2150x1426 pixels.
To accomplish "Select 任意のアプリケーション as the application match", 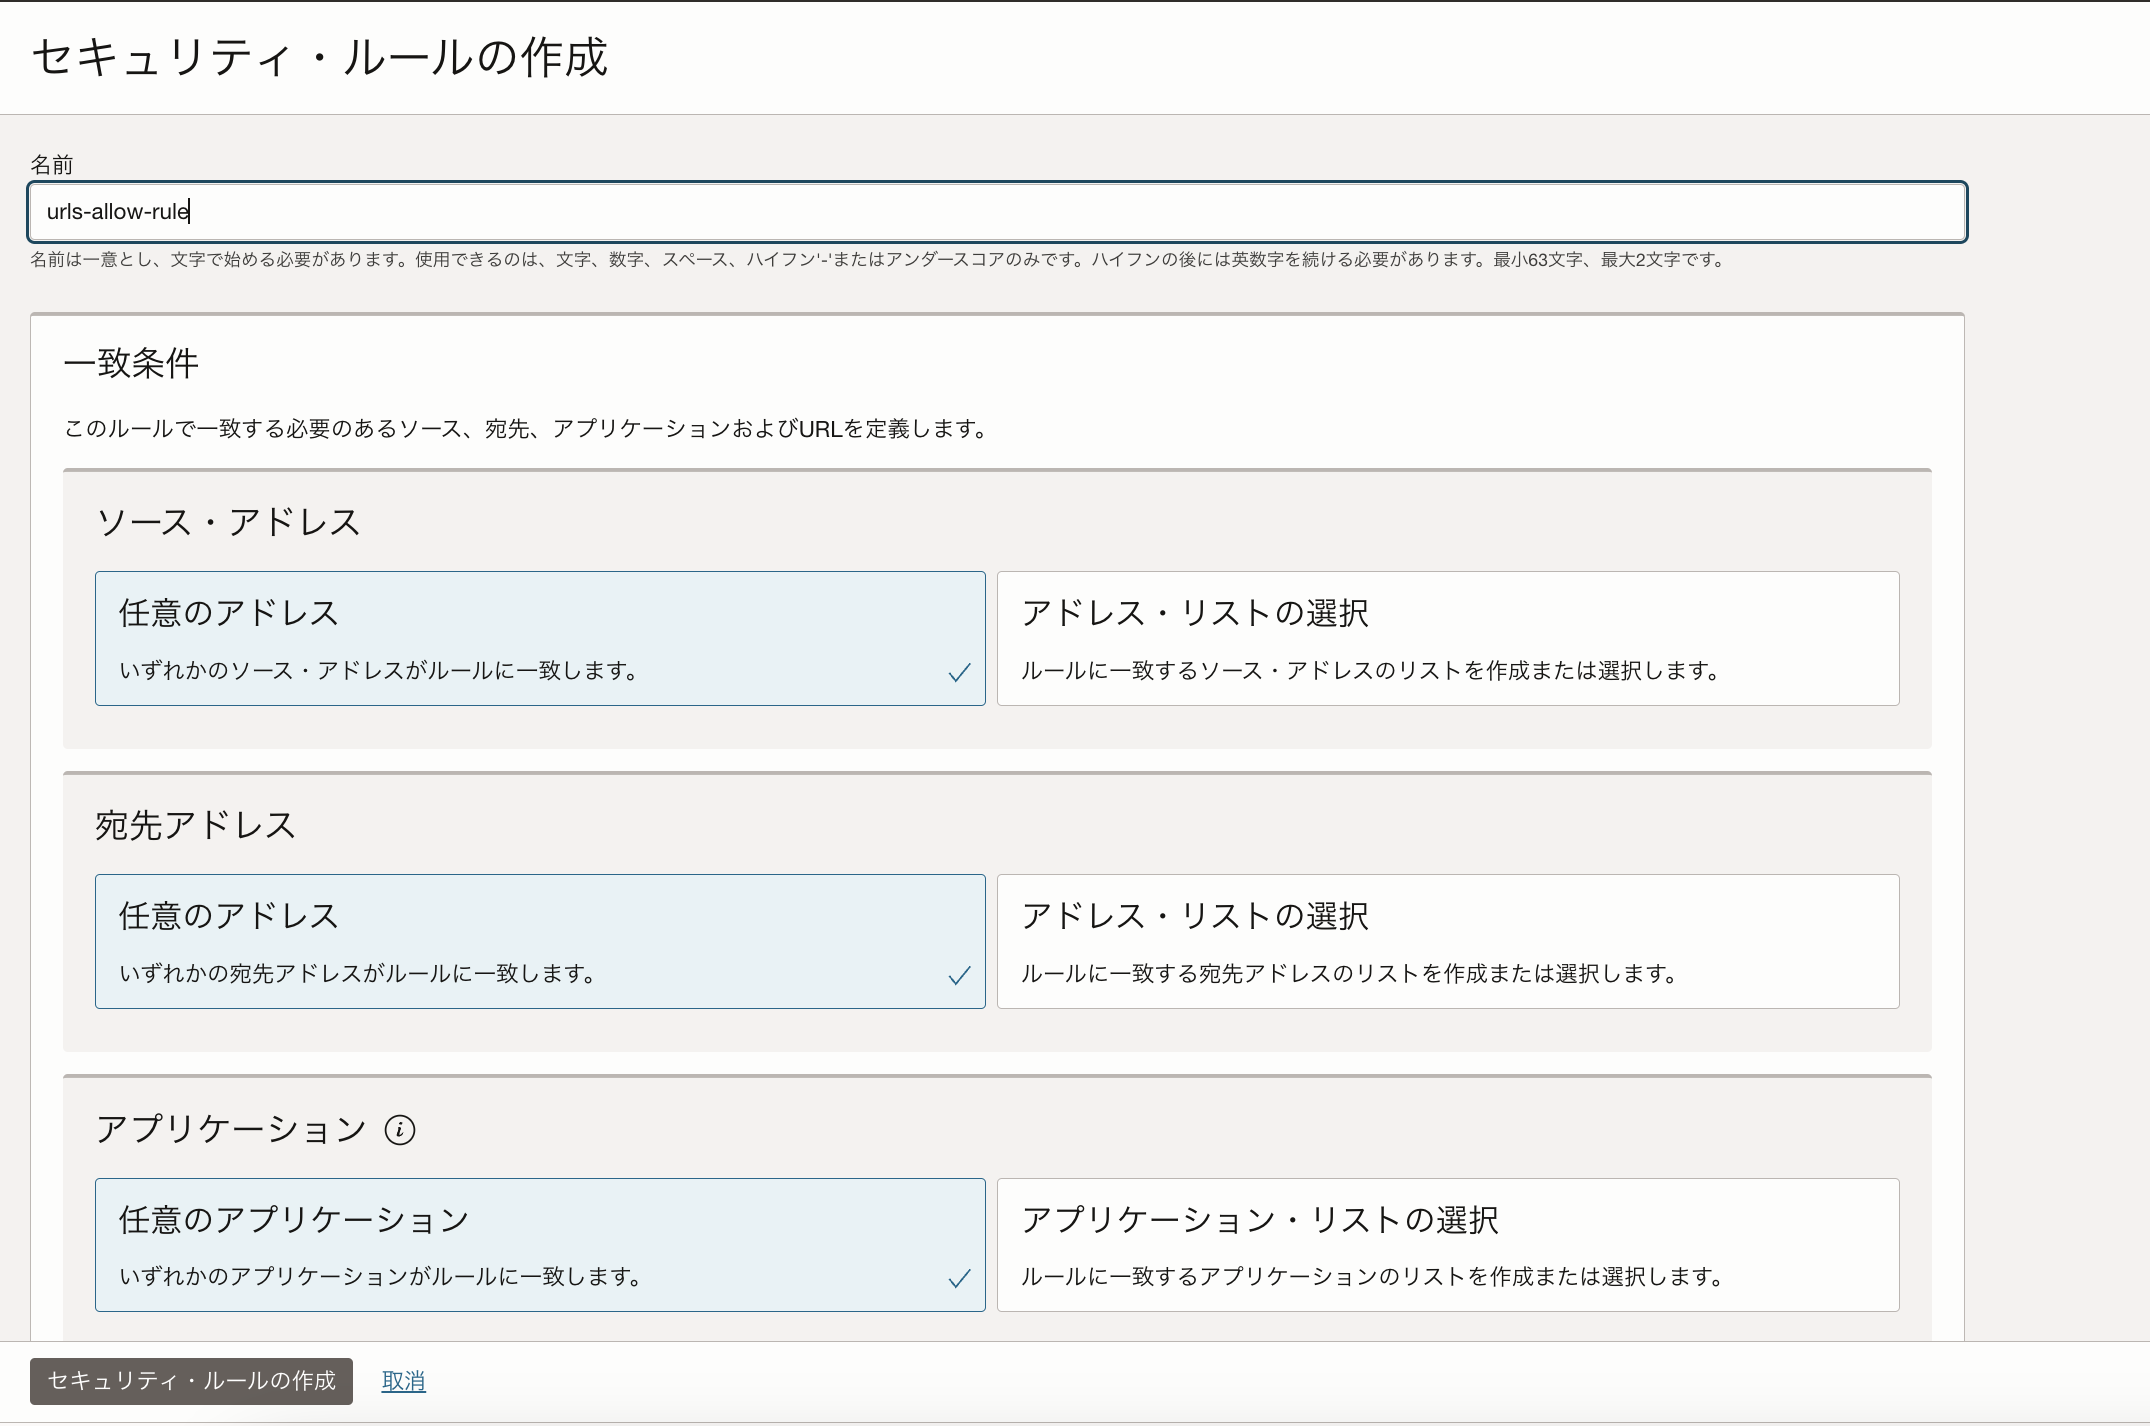I will pos(540,1245).
